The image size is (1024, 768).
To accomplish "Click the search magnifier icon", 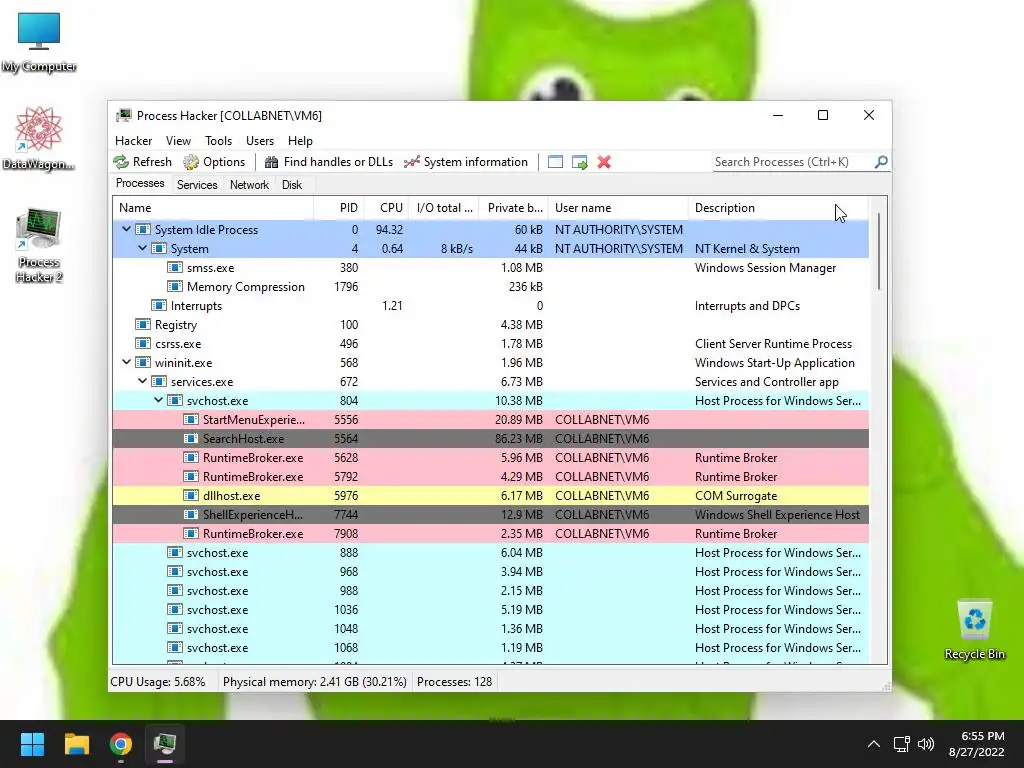I will coord(881,161).
